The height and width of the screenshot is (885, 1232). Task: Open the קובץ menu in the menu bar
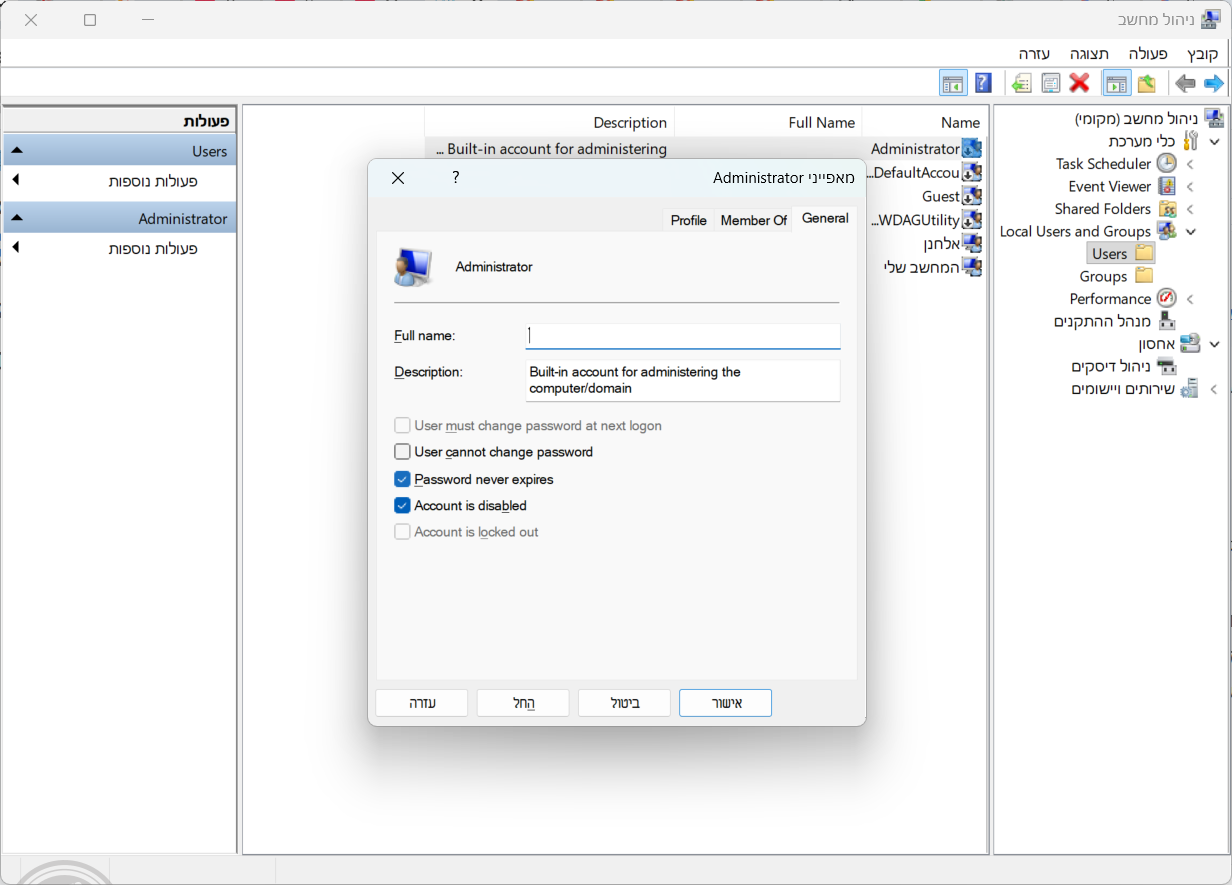pyautogui.click(x=1202, y=53)
